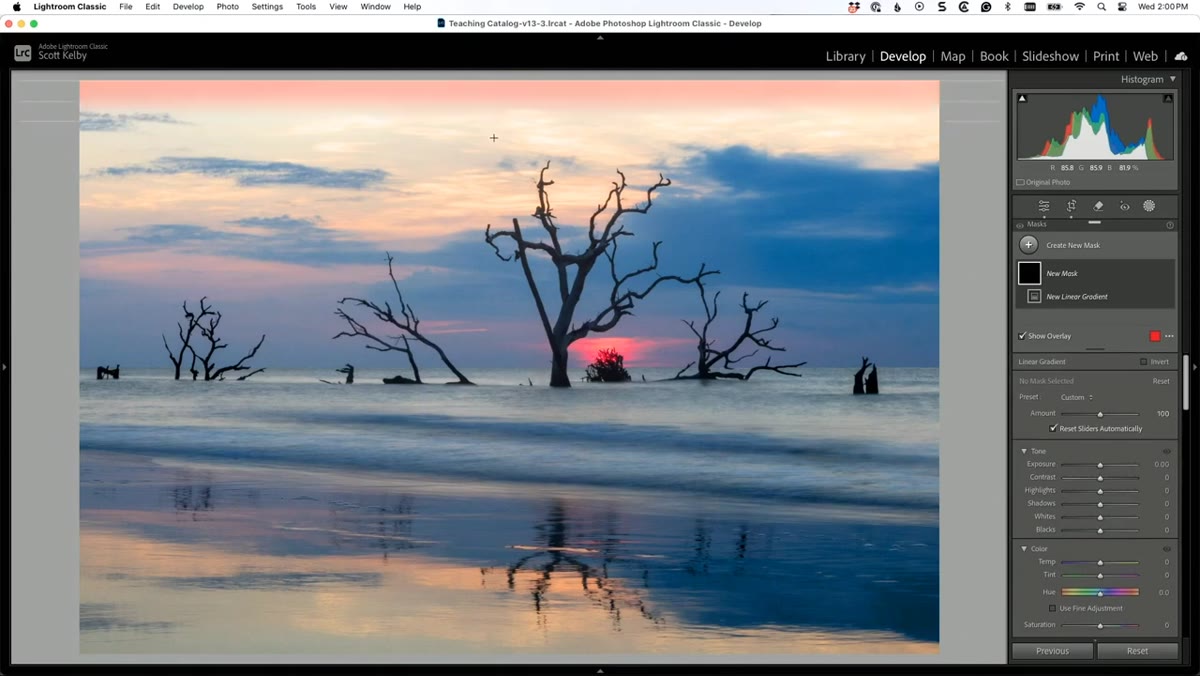This screenshot has width=1200, height=676.
Task: Click the bottom Reset button
Action: [1137, 651]
